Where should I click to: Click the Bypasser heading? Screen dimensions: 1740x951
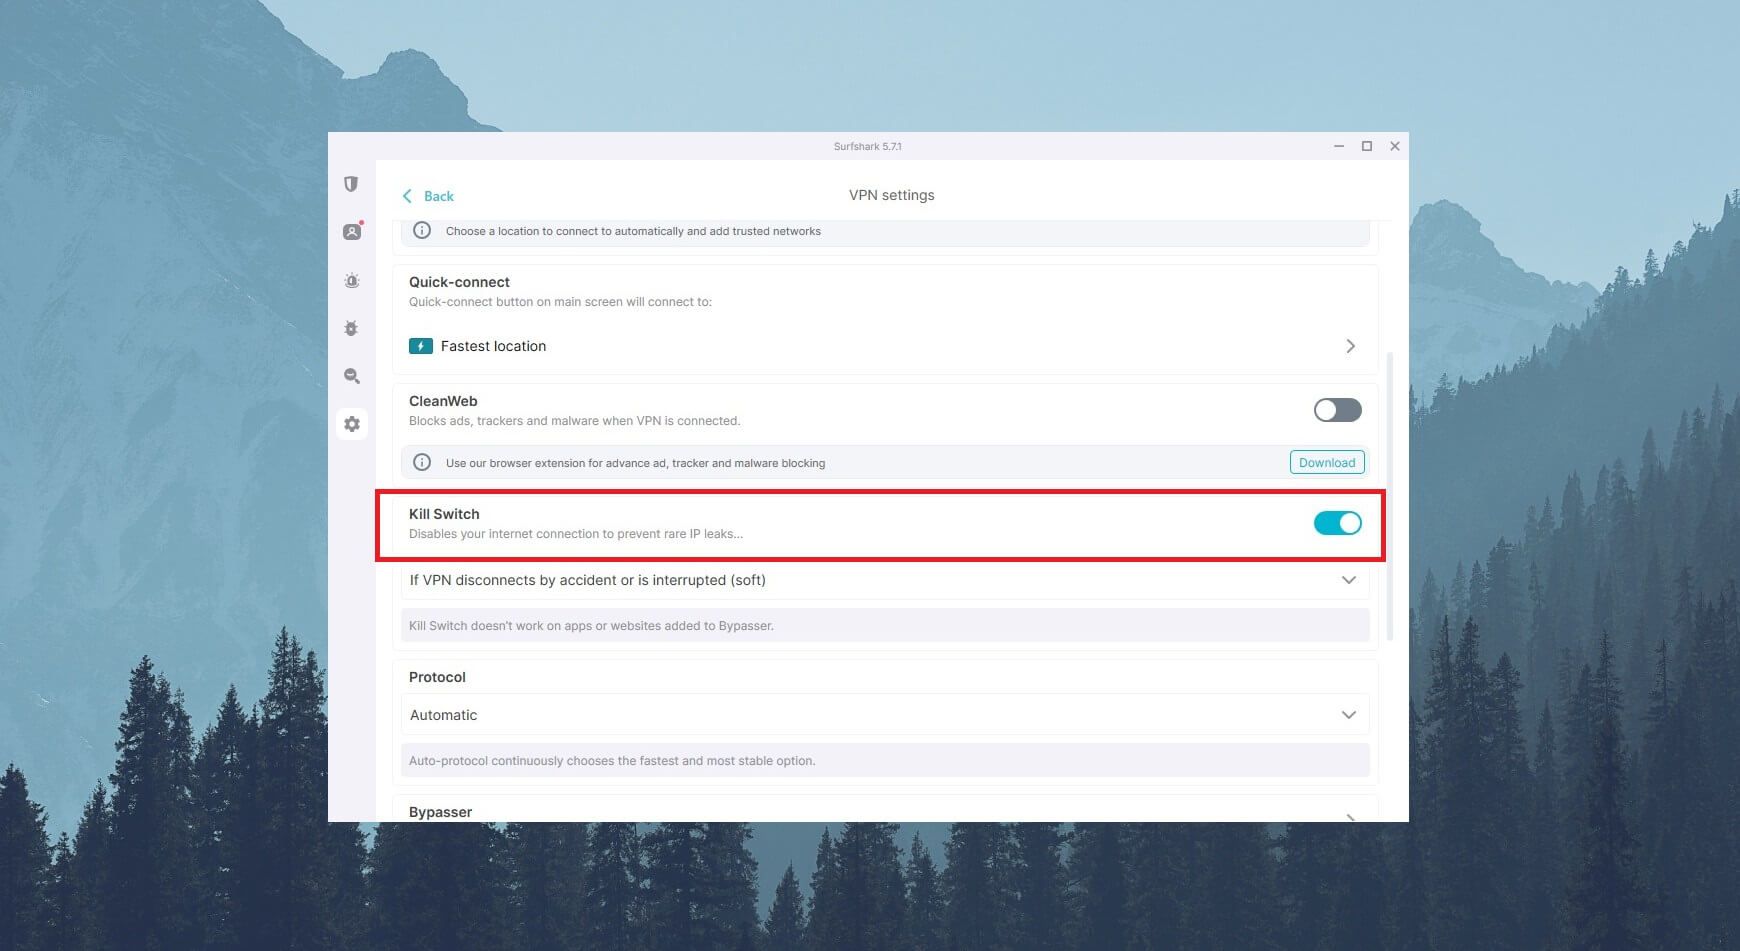440,812
